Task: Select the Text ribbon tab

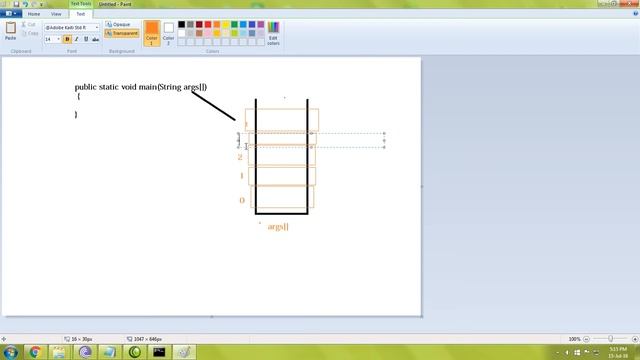Action: [x=81, y=14]
